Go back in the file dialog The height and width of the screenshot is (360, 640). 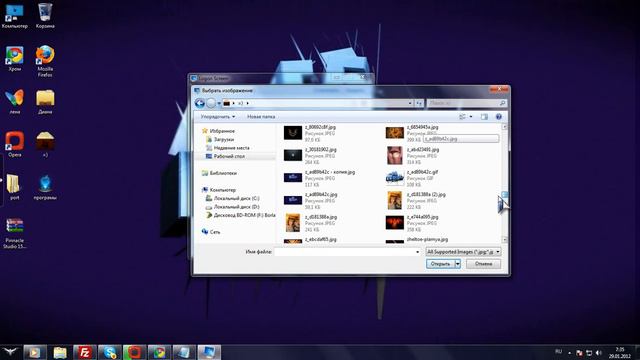[x=200, y=103]
